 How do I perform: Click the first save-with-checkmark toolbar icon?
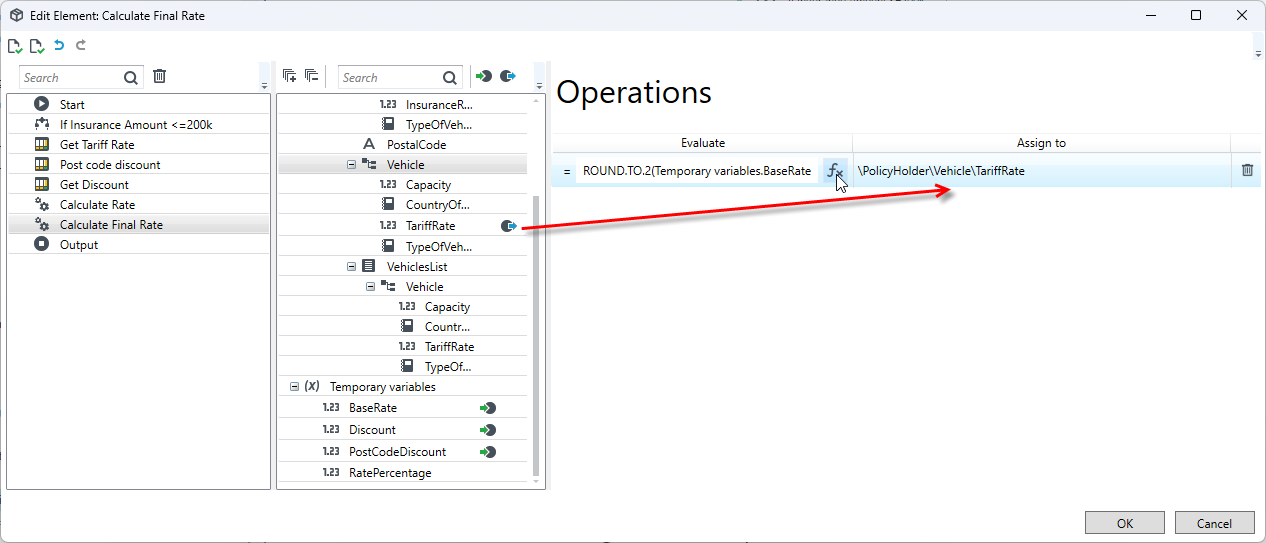(15, 46)
